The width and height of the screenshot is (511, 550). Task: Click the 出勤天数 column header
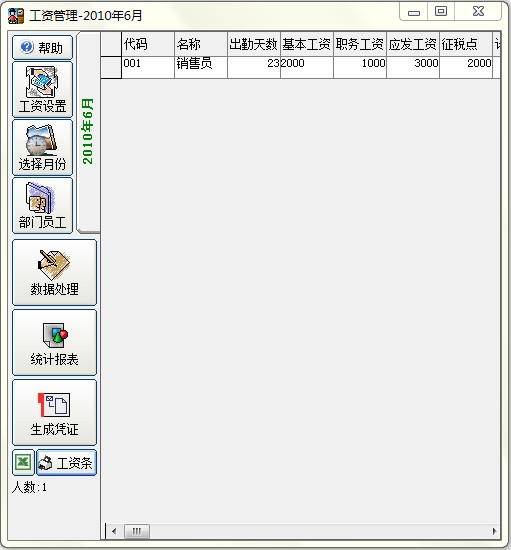click(254, 44)
